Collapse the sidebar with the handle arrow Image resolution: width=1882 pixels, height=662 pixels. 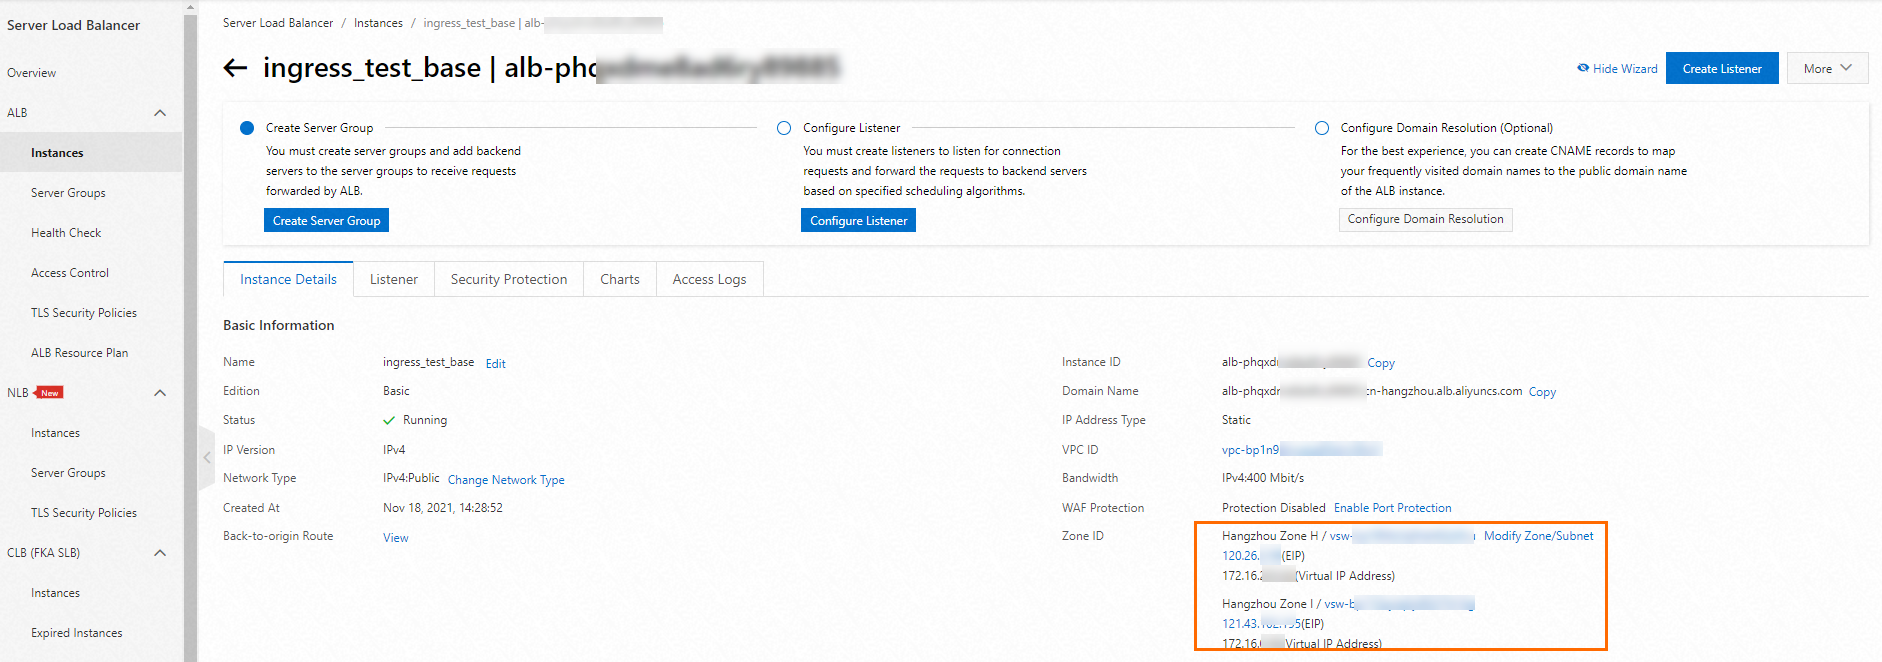point(207,458)
